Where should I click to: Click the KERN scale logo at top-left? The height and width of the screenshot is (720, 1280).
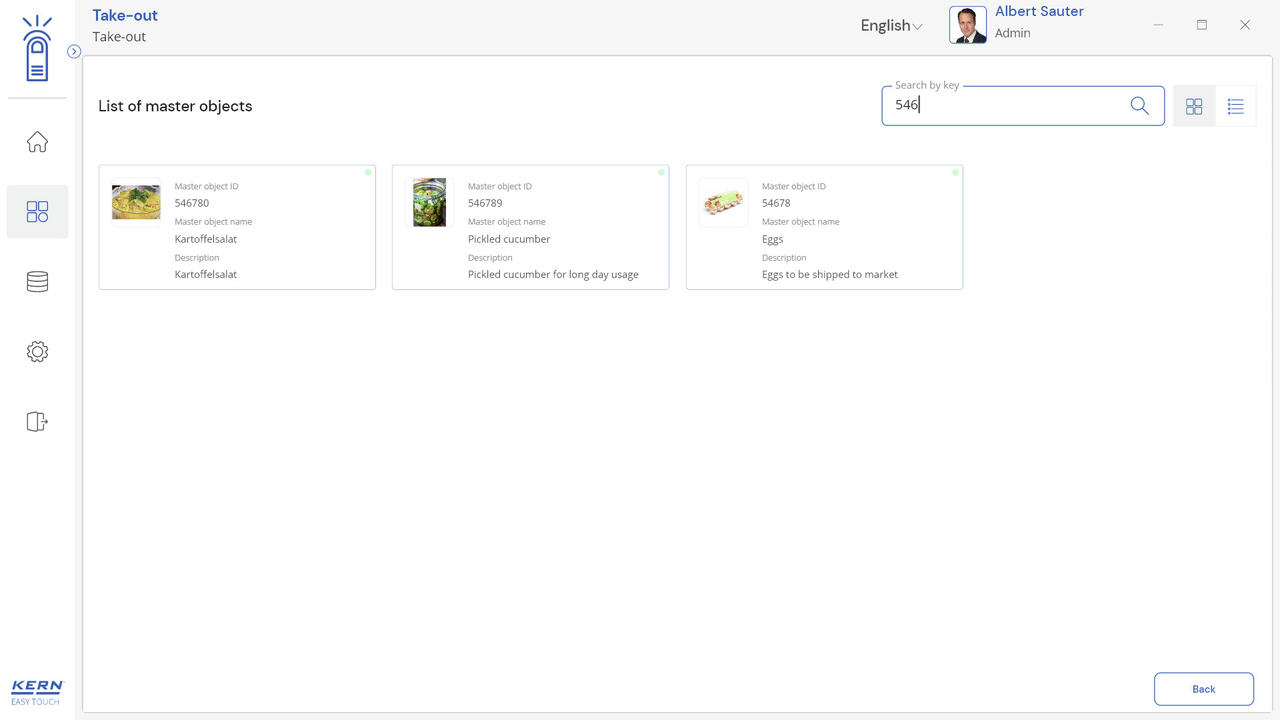(x=37, y=50)
